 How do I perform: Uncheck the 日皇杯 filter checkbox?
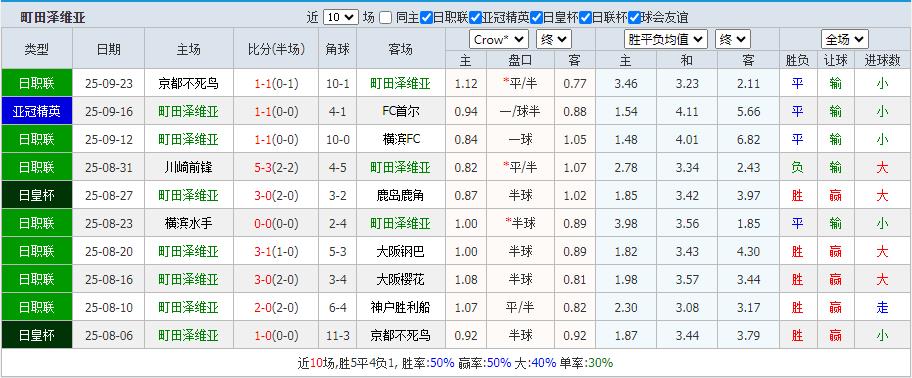[x=536, y=17]
